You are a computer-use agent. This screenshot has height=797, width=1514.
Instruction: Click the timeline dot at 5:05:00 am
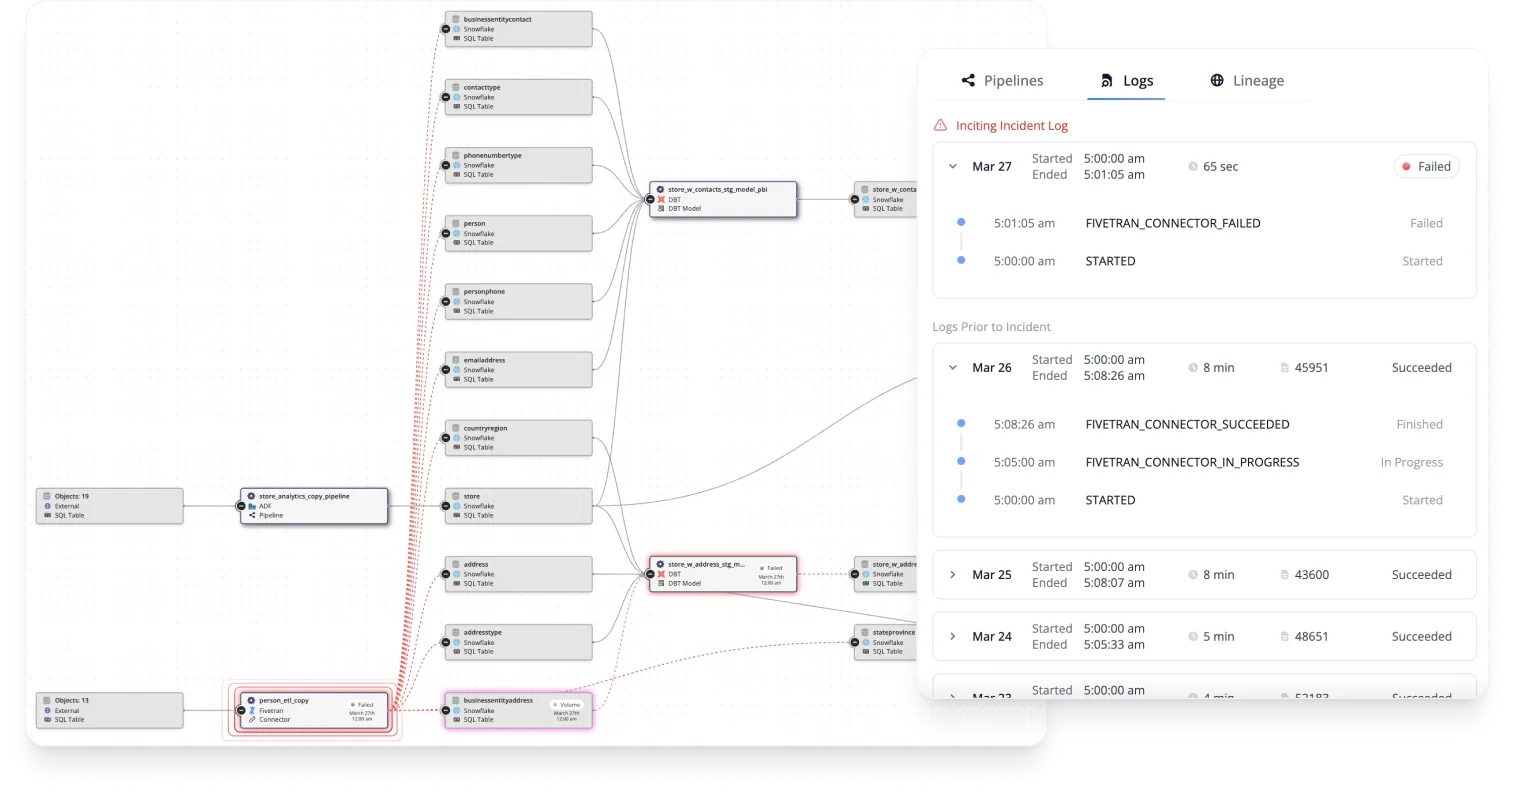[x=961, y=461]
